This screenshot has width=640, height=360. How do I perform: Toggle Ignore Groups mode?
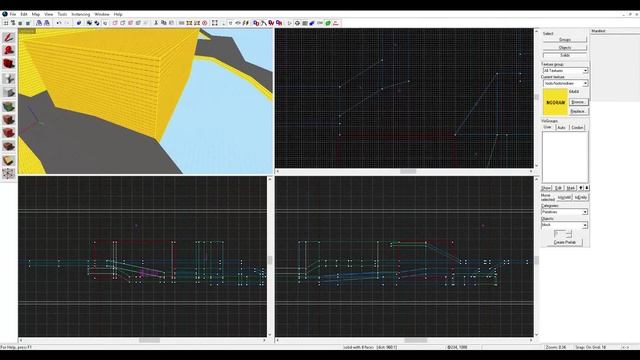pos(105,23)
